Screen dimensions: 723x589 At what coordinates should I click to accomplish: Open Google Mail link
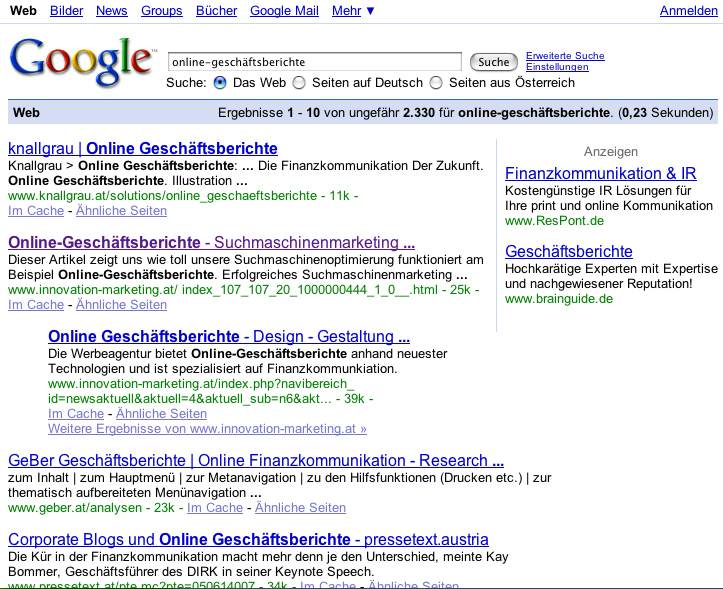pos(284,11)
